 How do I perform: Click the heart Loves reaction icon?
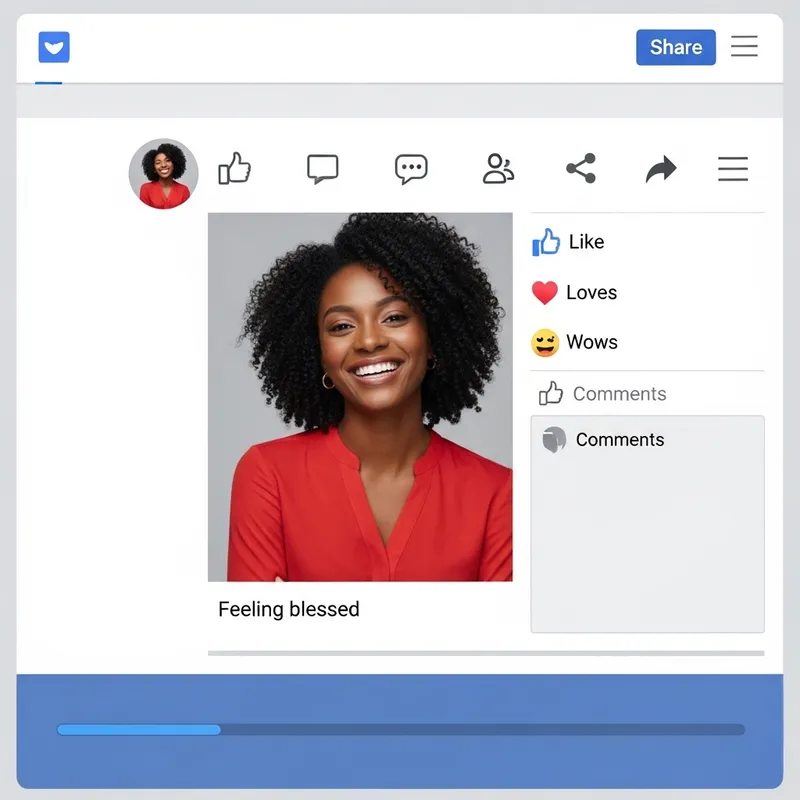pos(546,292)
